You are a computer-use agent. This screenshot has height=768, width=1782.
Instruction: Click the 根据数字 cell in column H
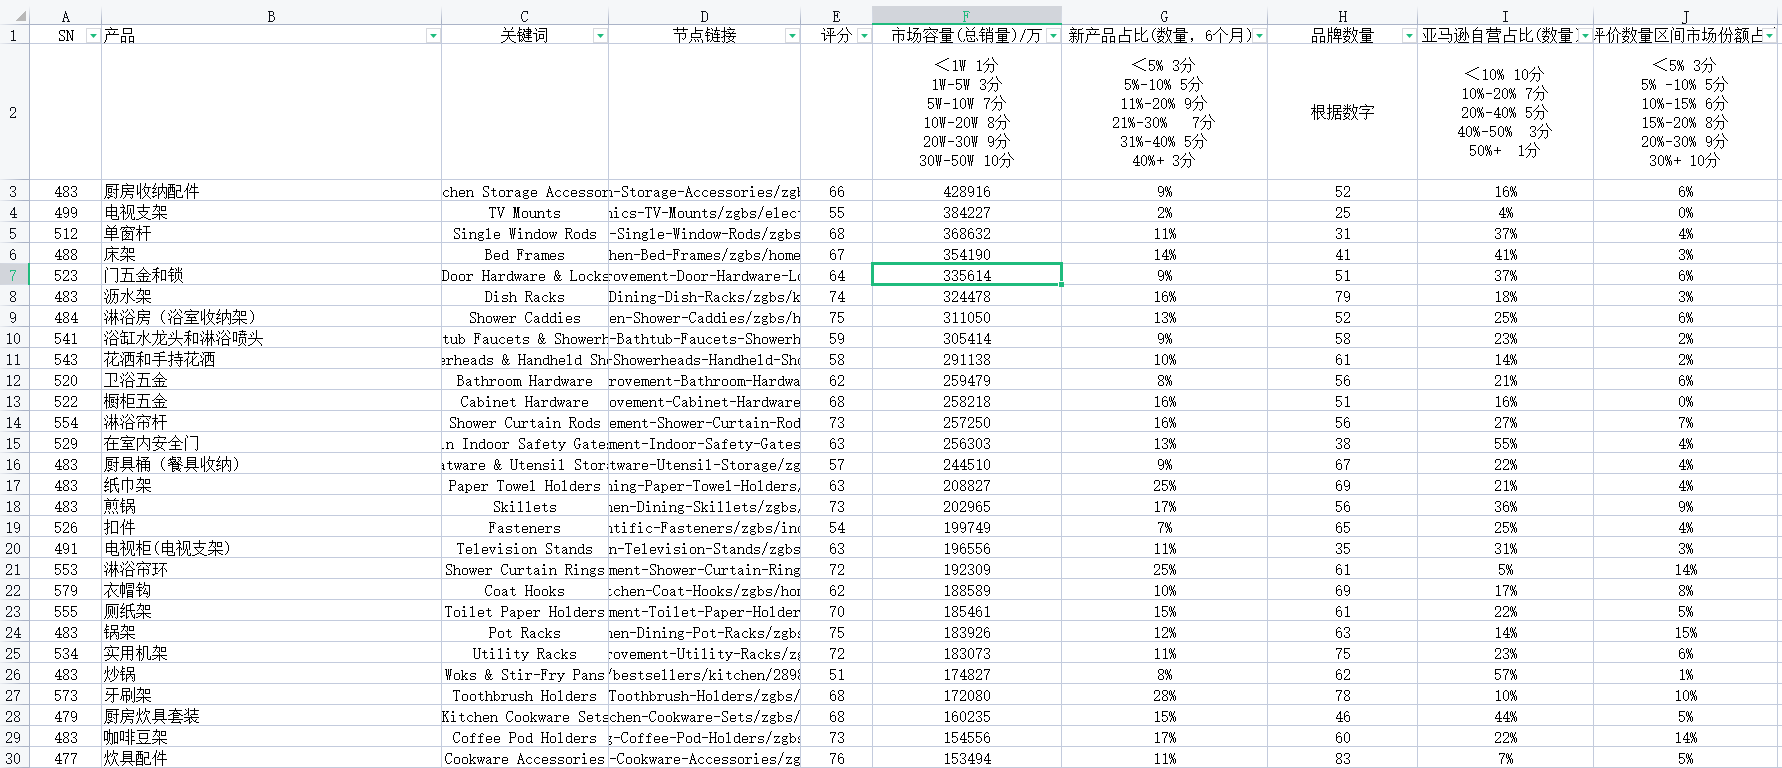[x=1342, y=112]
